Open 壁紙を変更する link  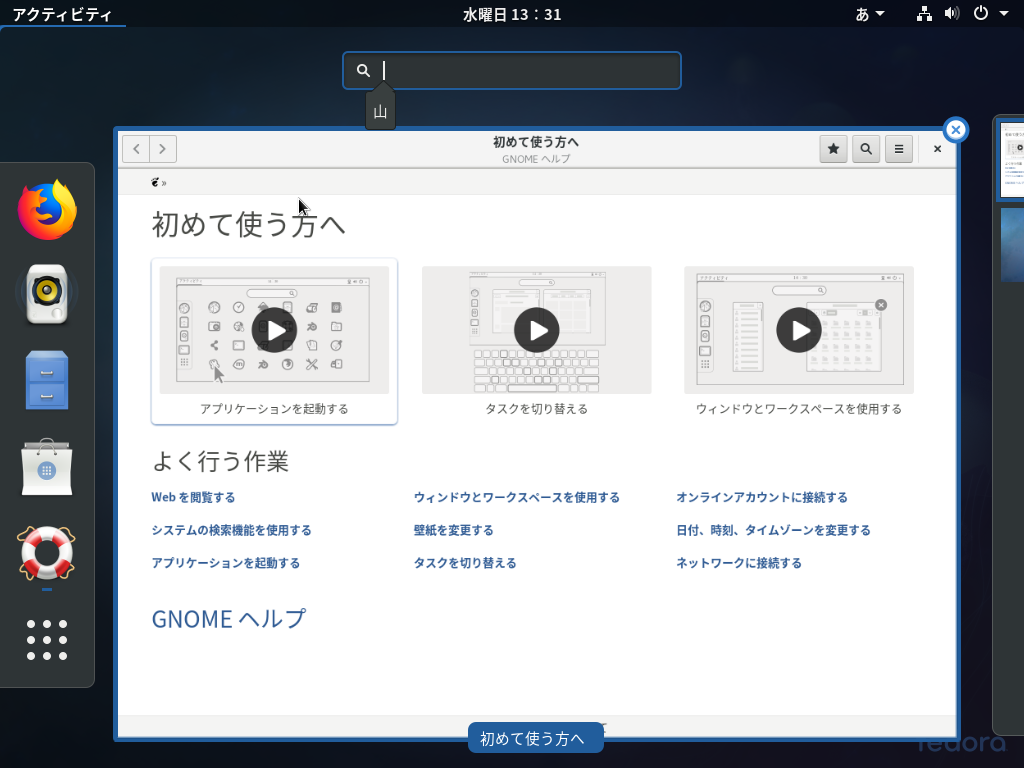454,530
